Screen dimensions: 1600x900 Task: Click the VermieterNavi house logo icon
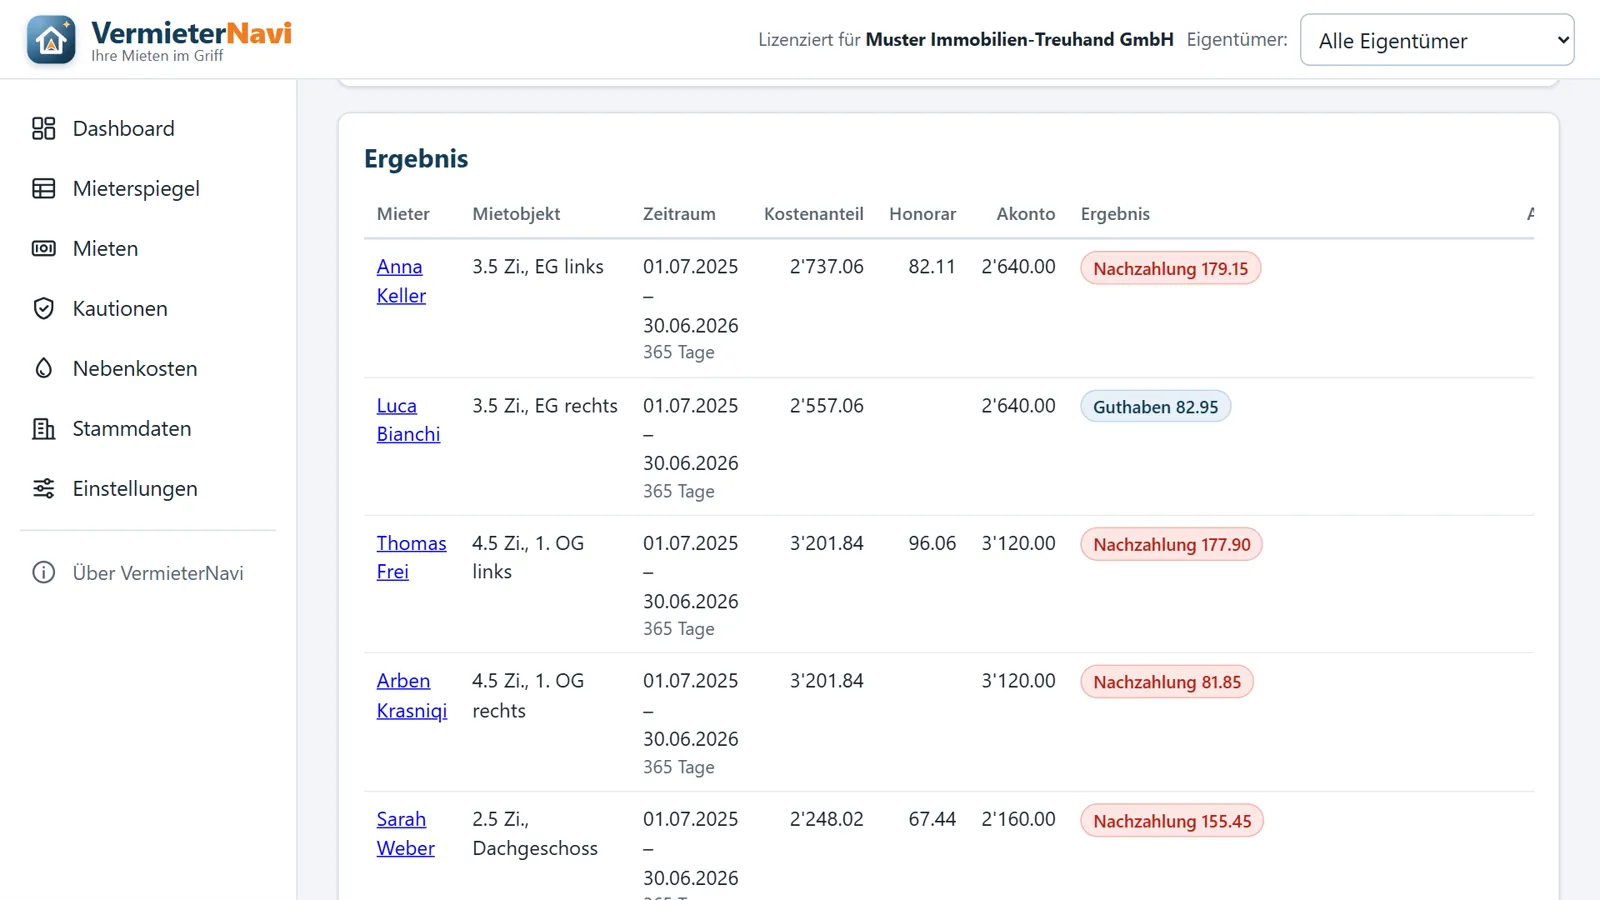click(51, 40)
